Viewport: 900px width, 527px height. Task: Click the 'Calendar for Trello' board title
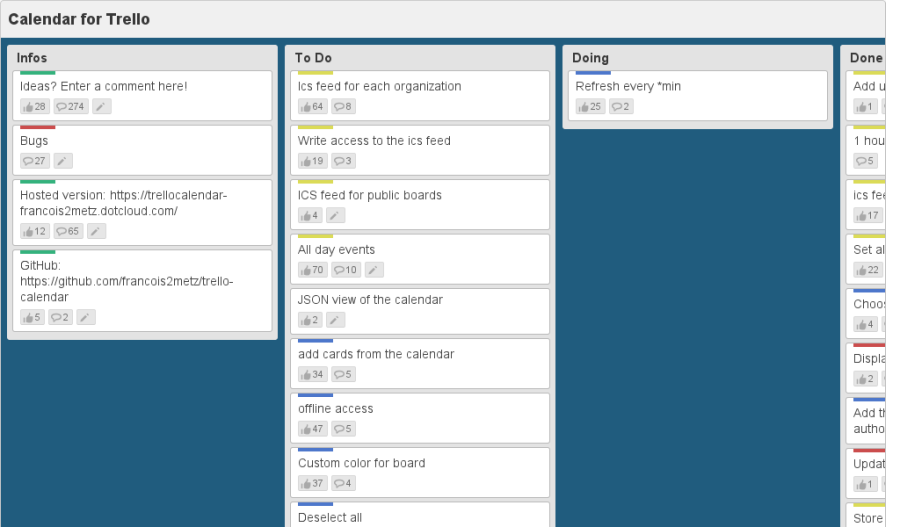coord(79,20)
